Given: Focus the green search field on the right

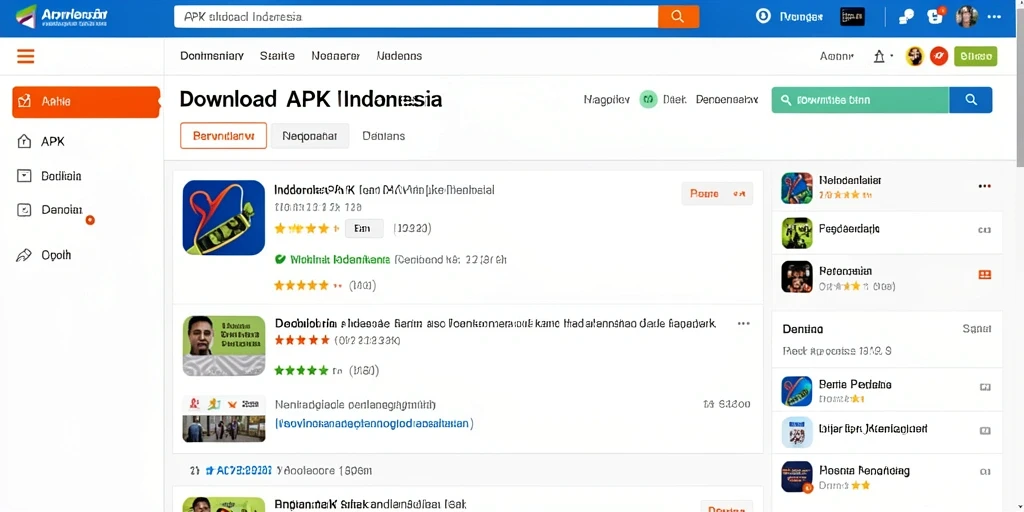Looking at the screenshot, I should pos(860,100).
